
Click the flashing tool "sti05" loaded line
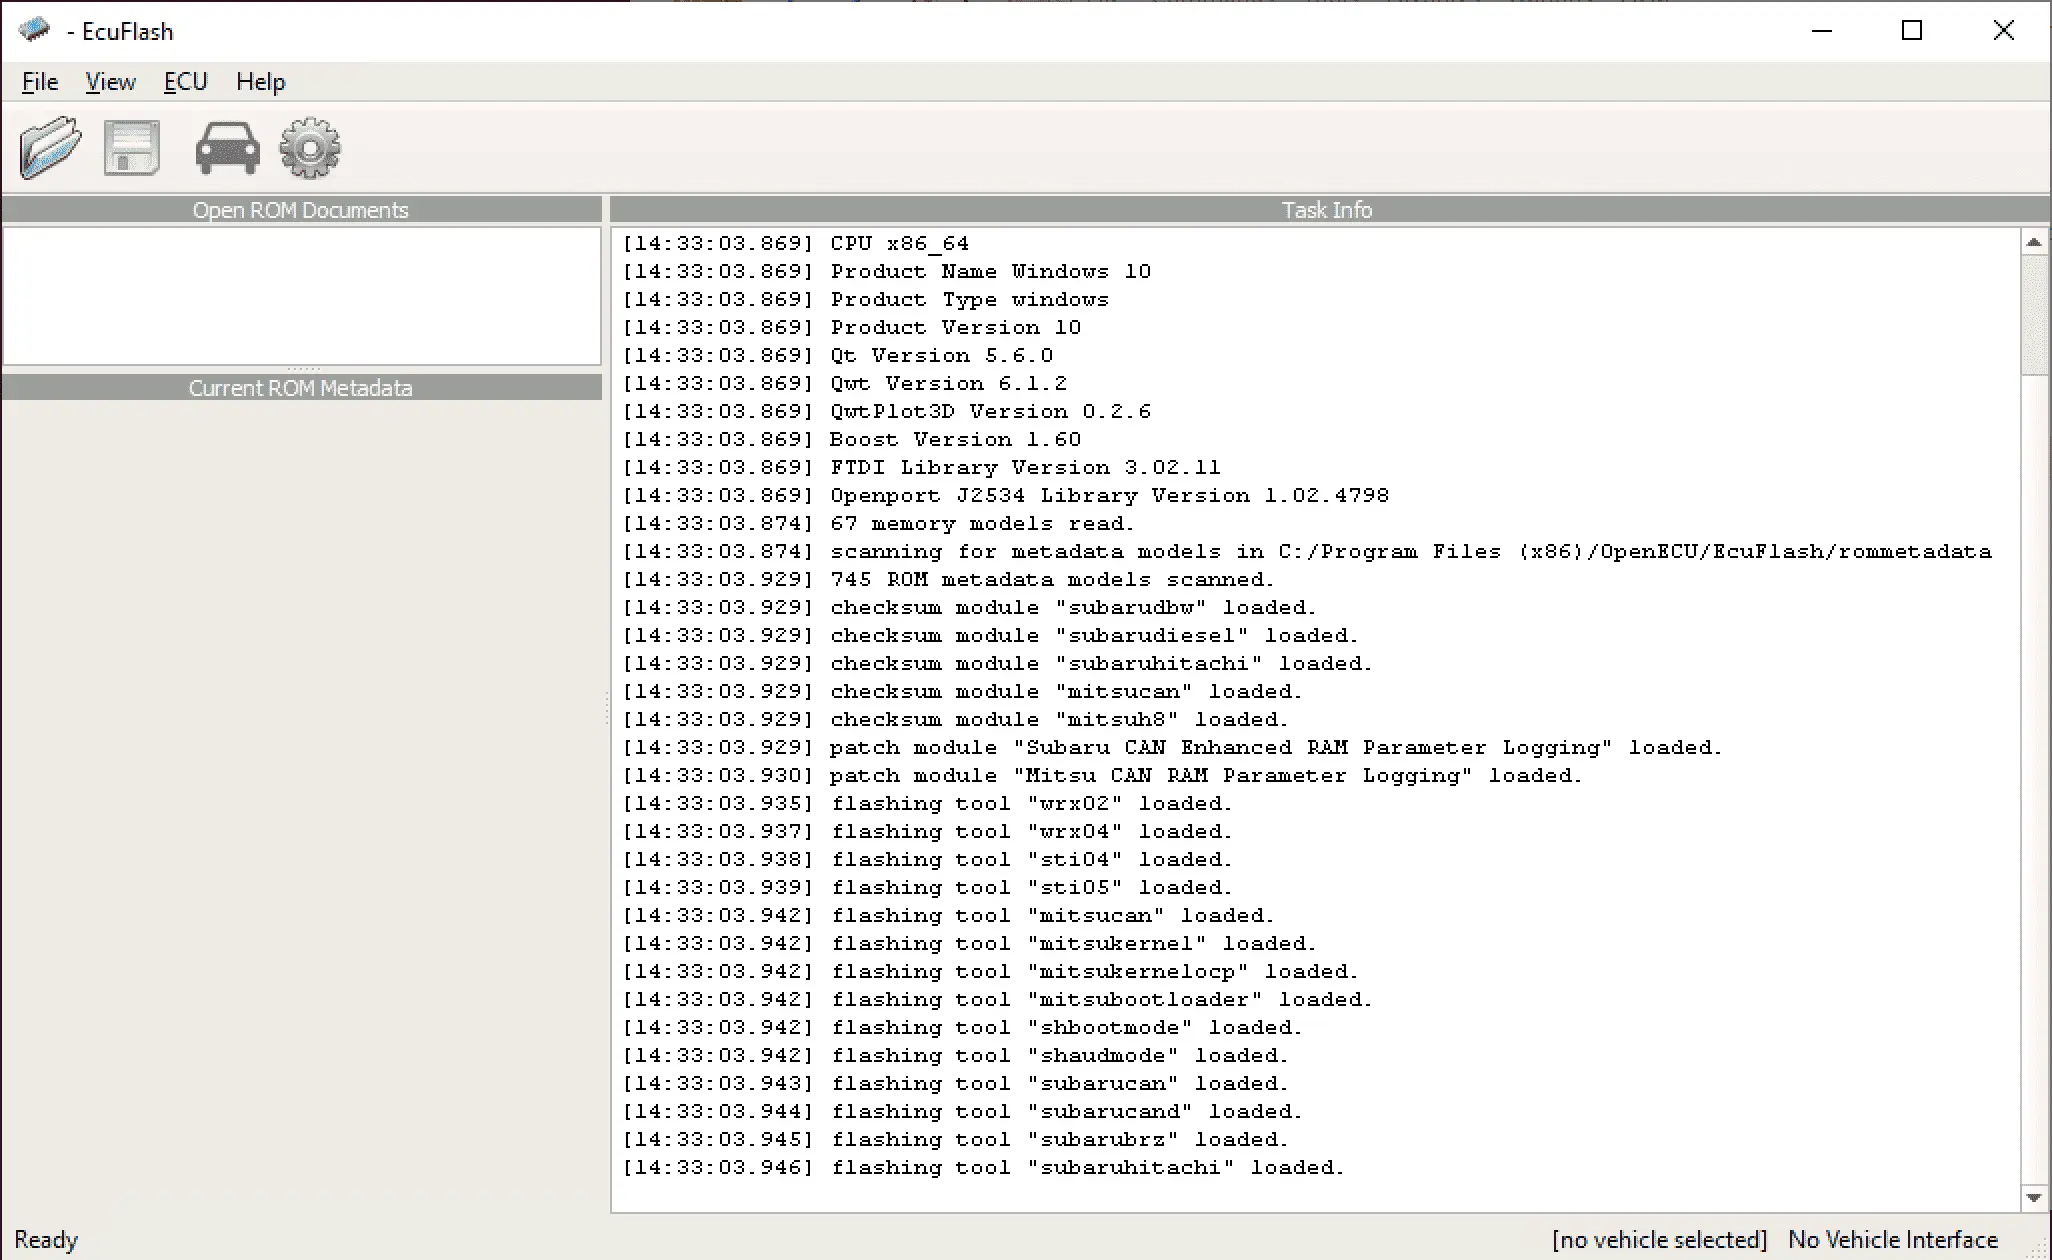coord(928,887)
